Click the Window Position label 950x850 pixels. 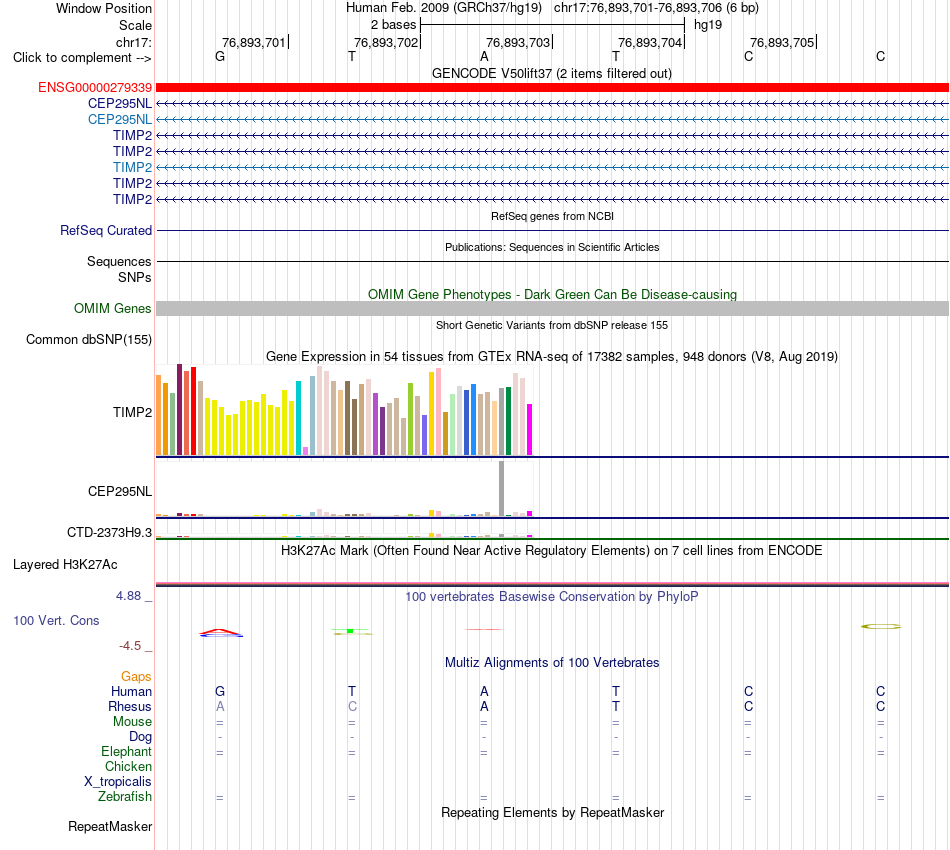(104, 8)
